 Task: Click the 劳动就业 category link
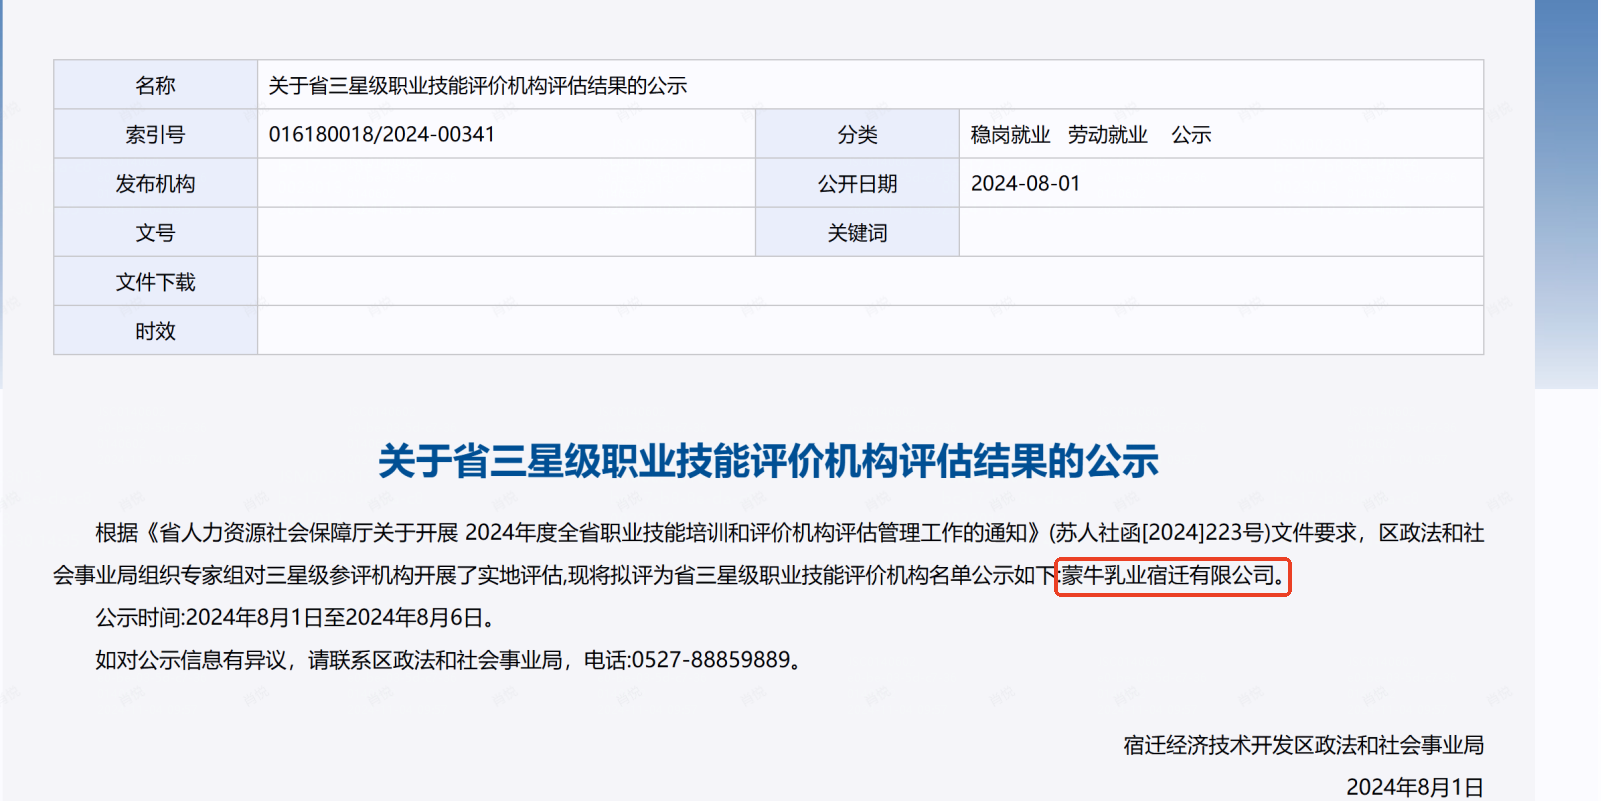1107,135
